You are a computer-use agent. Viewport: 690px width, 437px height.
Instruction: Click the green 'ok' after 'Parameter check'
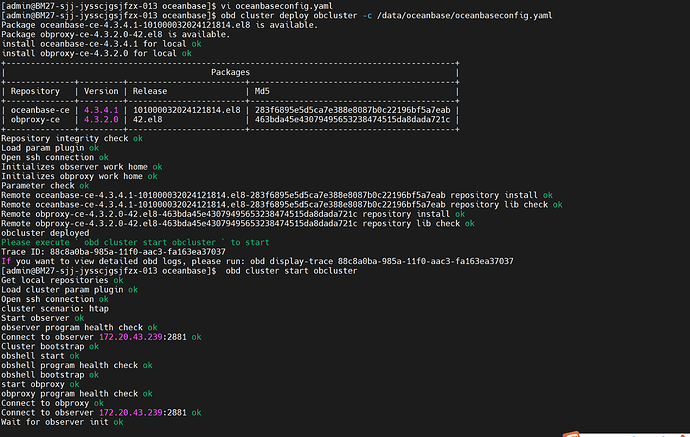click(84, 186)
